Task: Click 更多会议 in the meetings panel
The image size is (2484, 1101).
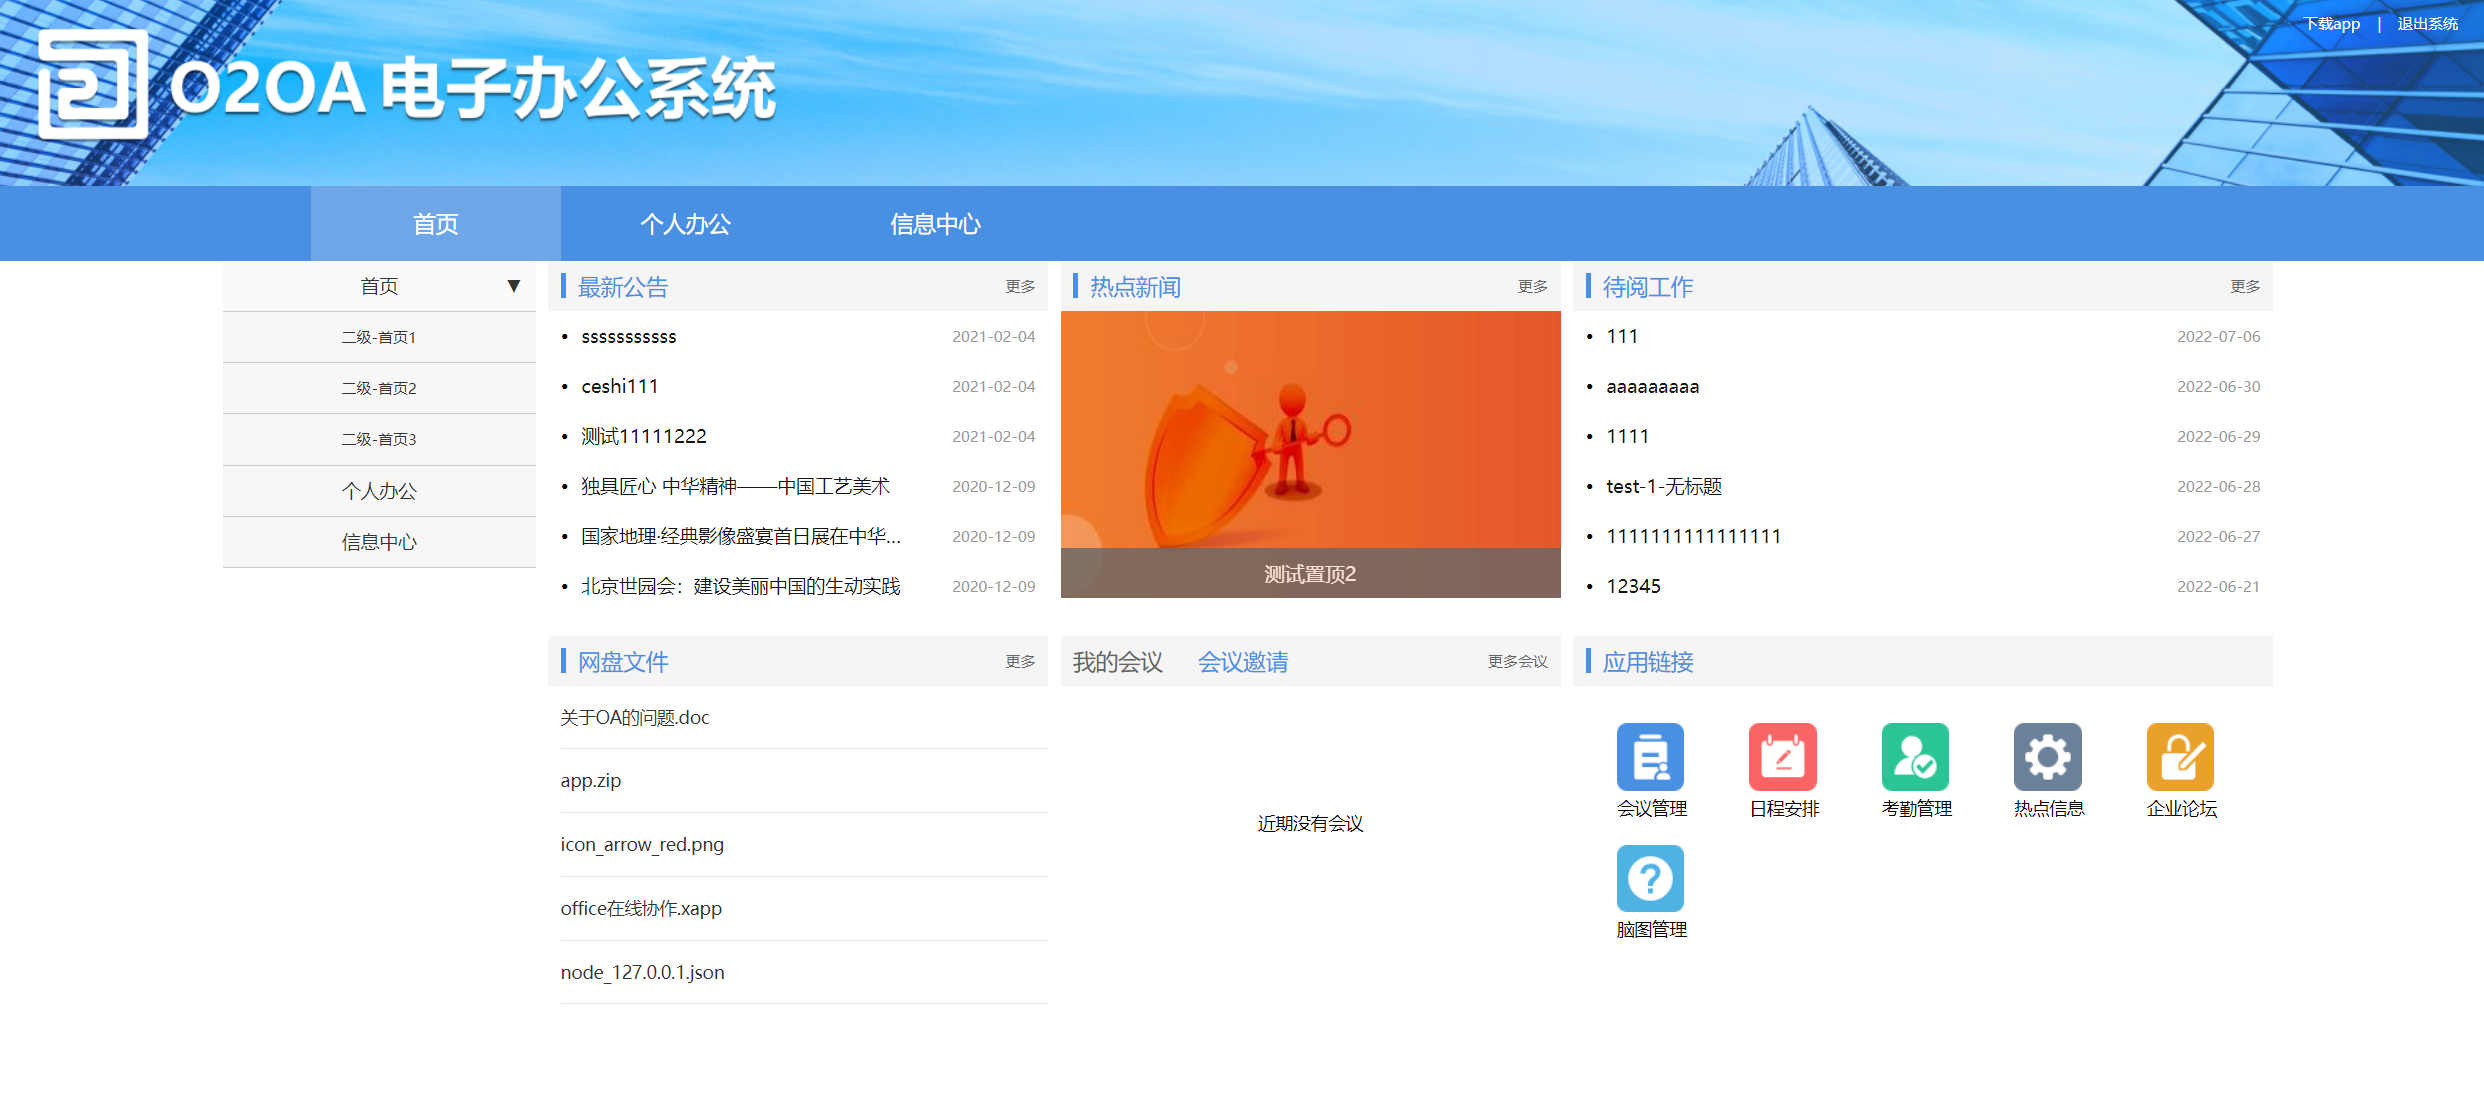Action: [x=1516, y=662]
